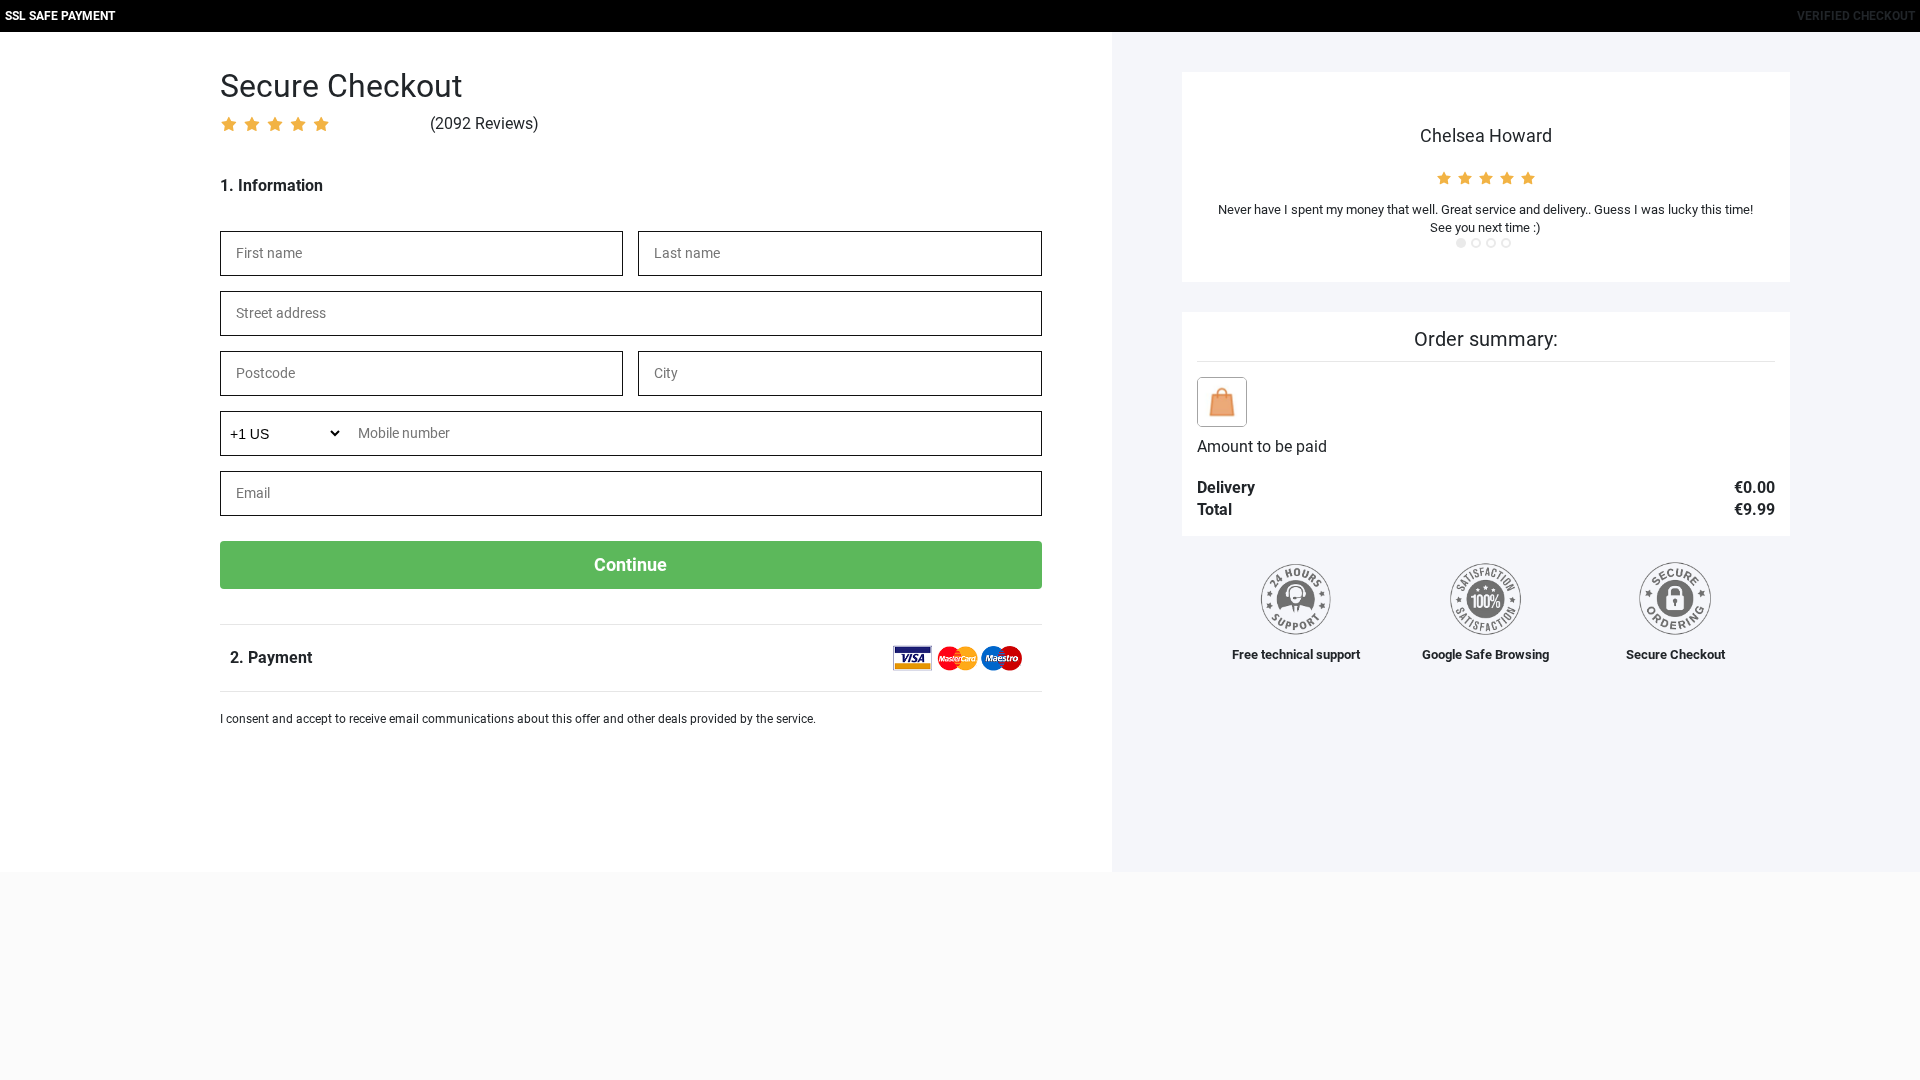Screen dimensions: 1920x1080
Task: Click the 24 Hours Support badge
Action: pos(1296,599)
